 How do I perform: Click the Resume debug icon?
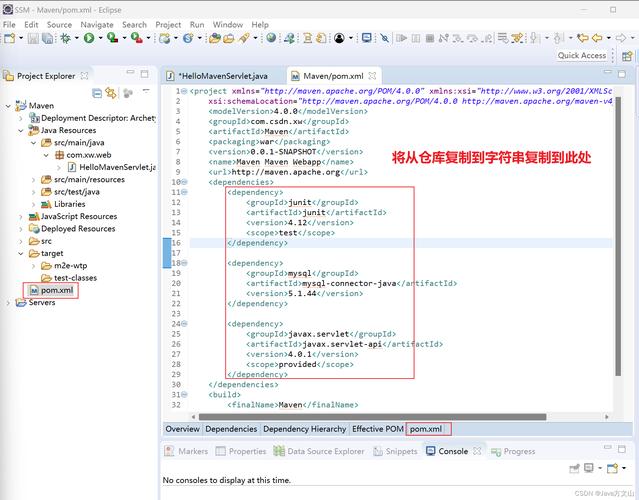click(x=401, y=38)
